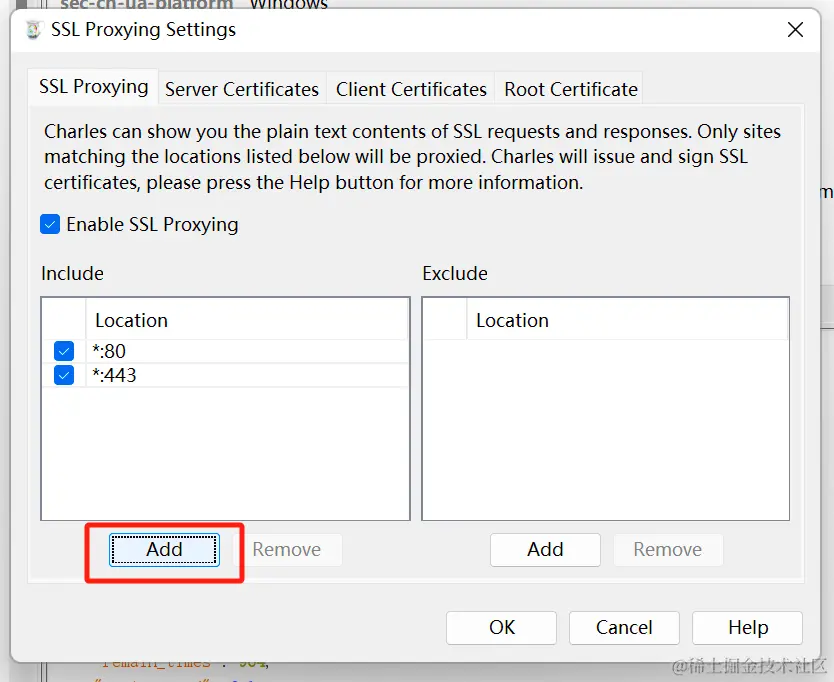This screenshot has width=834, height=682.
Task: Cancel the SSL Proxying Settings dialog
Action: (x=624, y=628)
